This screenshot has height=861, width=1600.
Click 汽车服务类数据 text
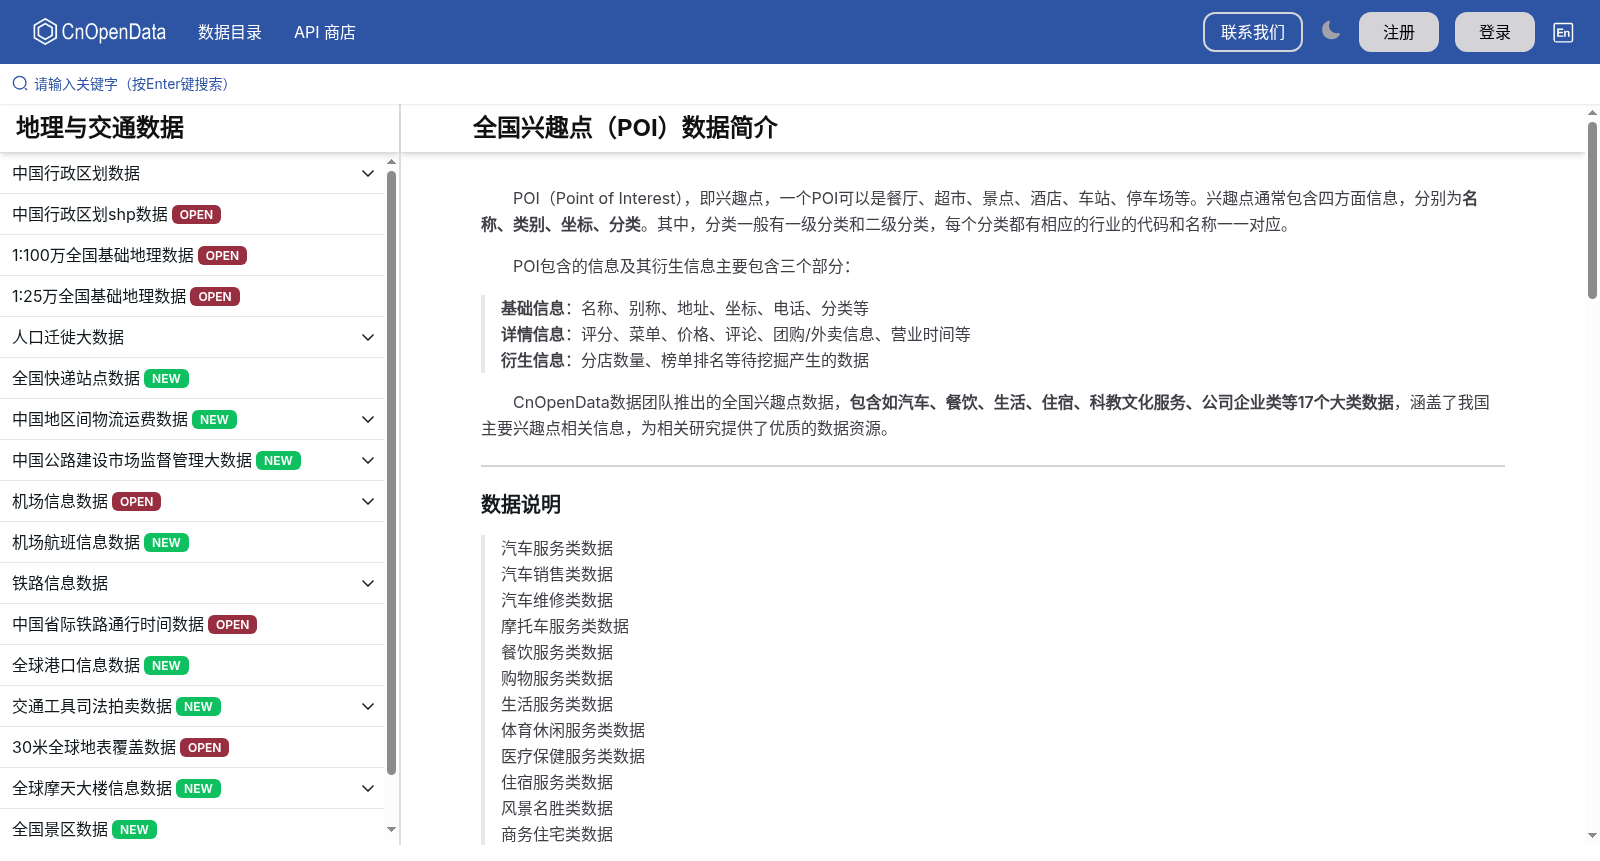point(557,548)
